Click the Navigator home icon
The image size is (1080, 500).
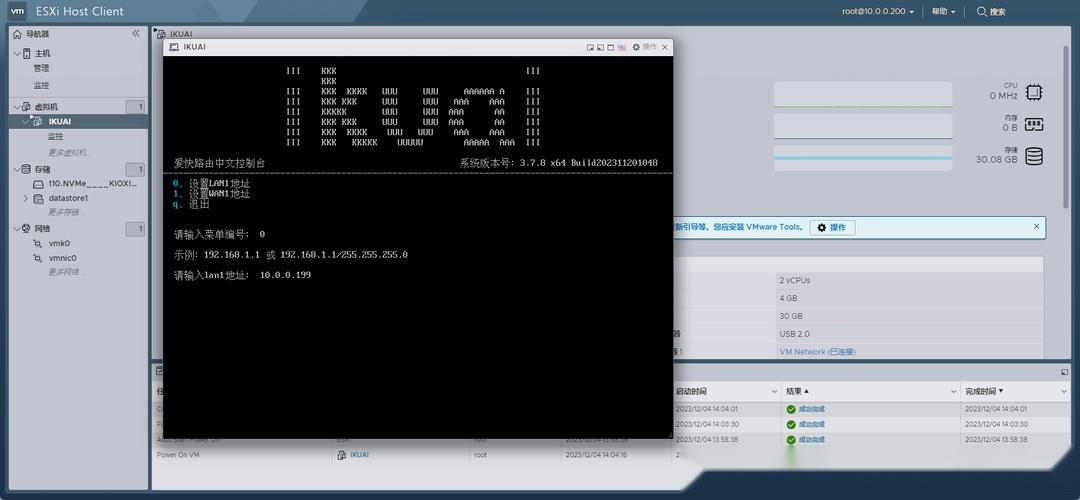[x=17, y=34]
